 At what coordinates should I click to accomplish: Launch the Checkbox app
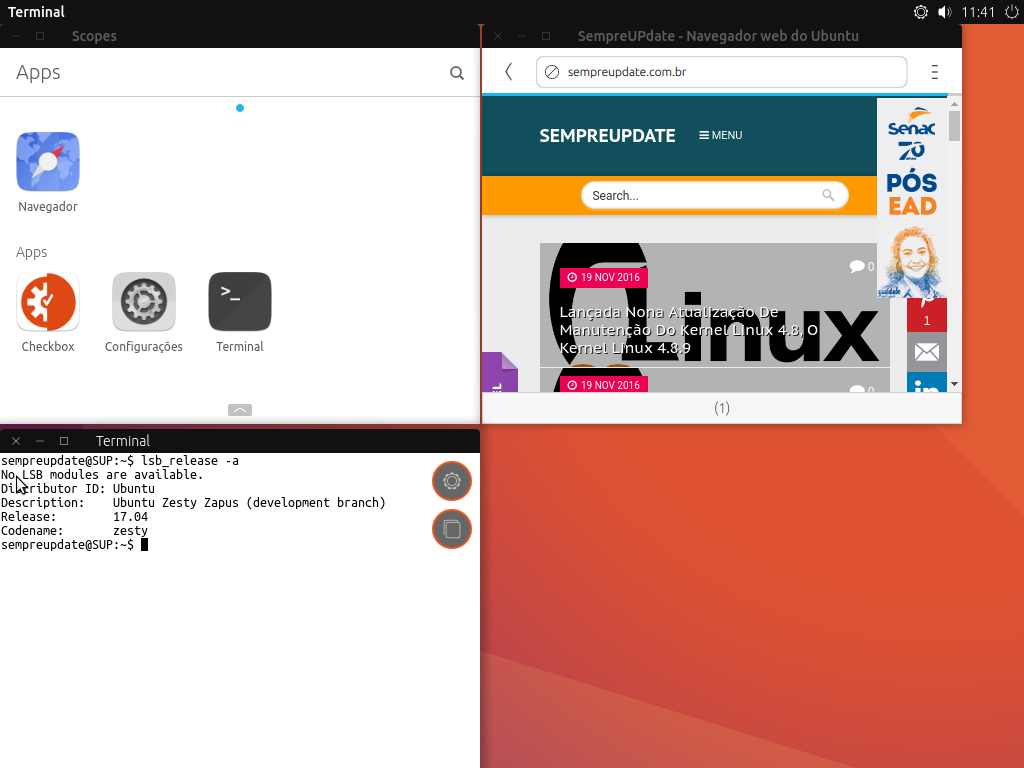[48, 302]
